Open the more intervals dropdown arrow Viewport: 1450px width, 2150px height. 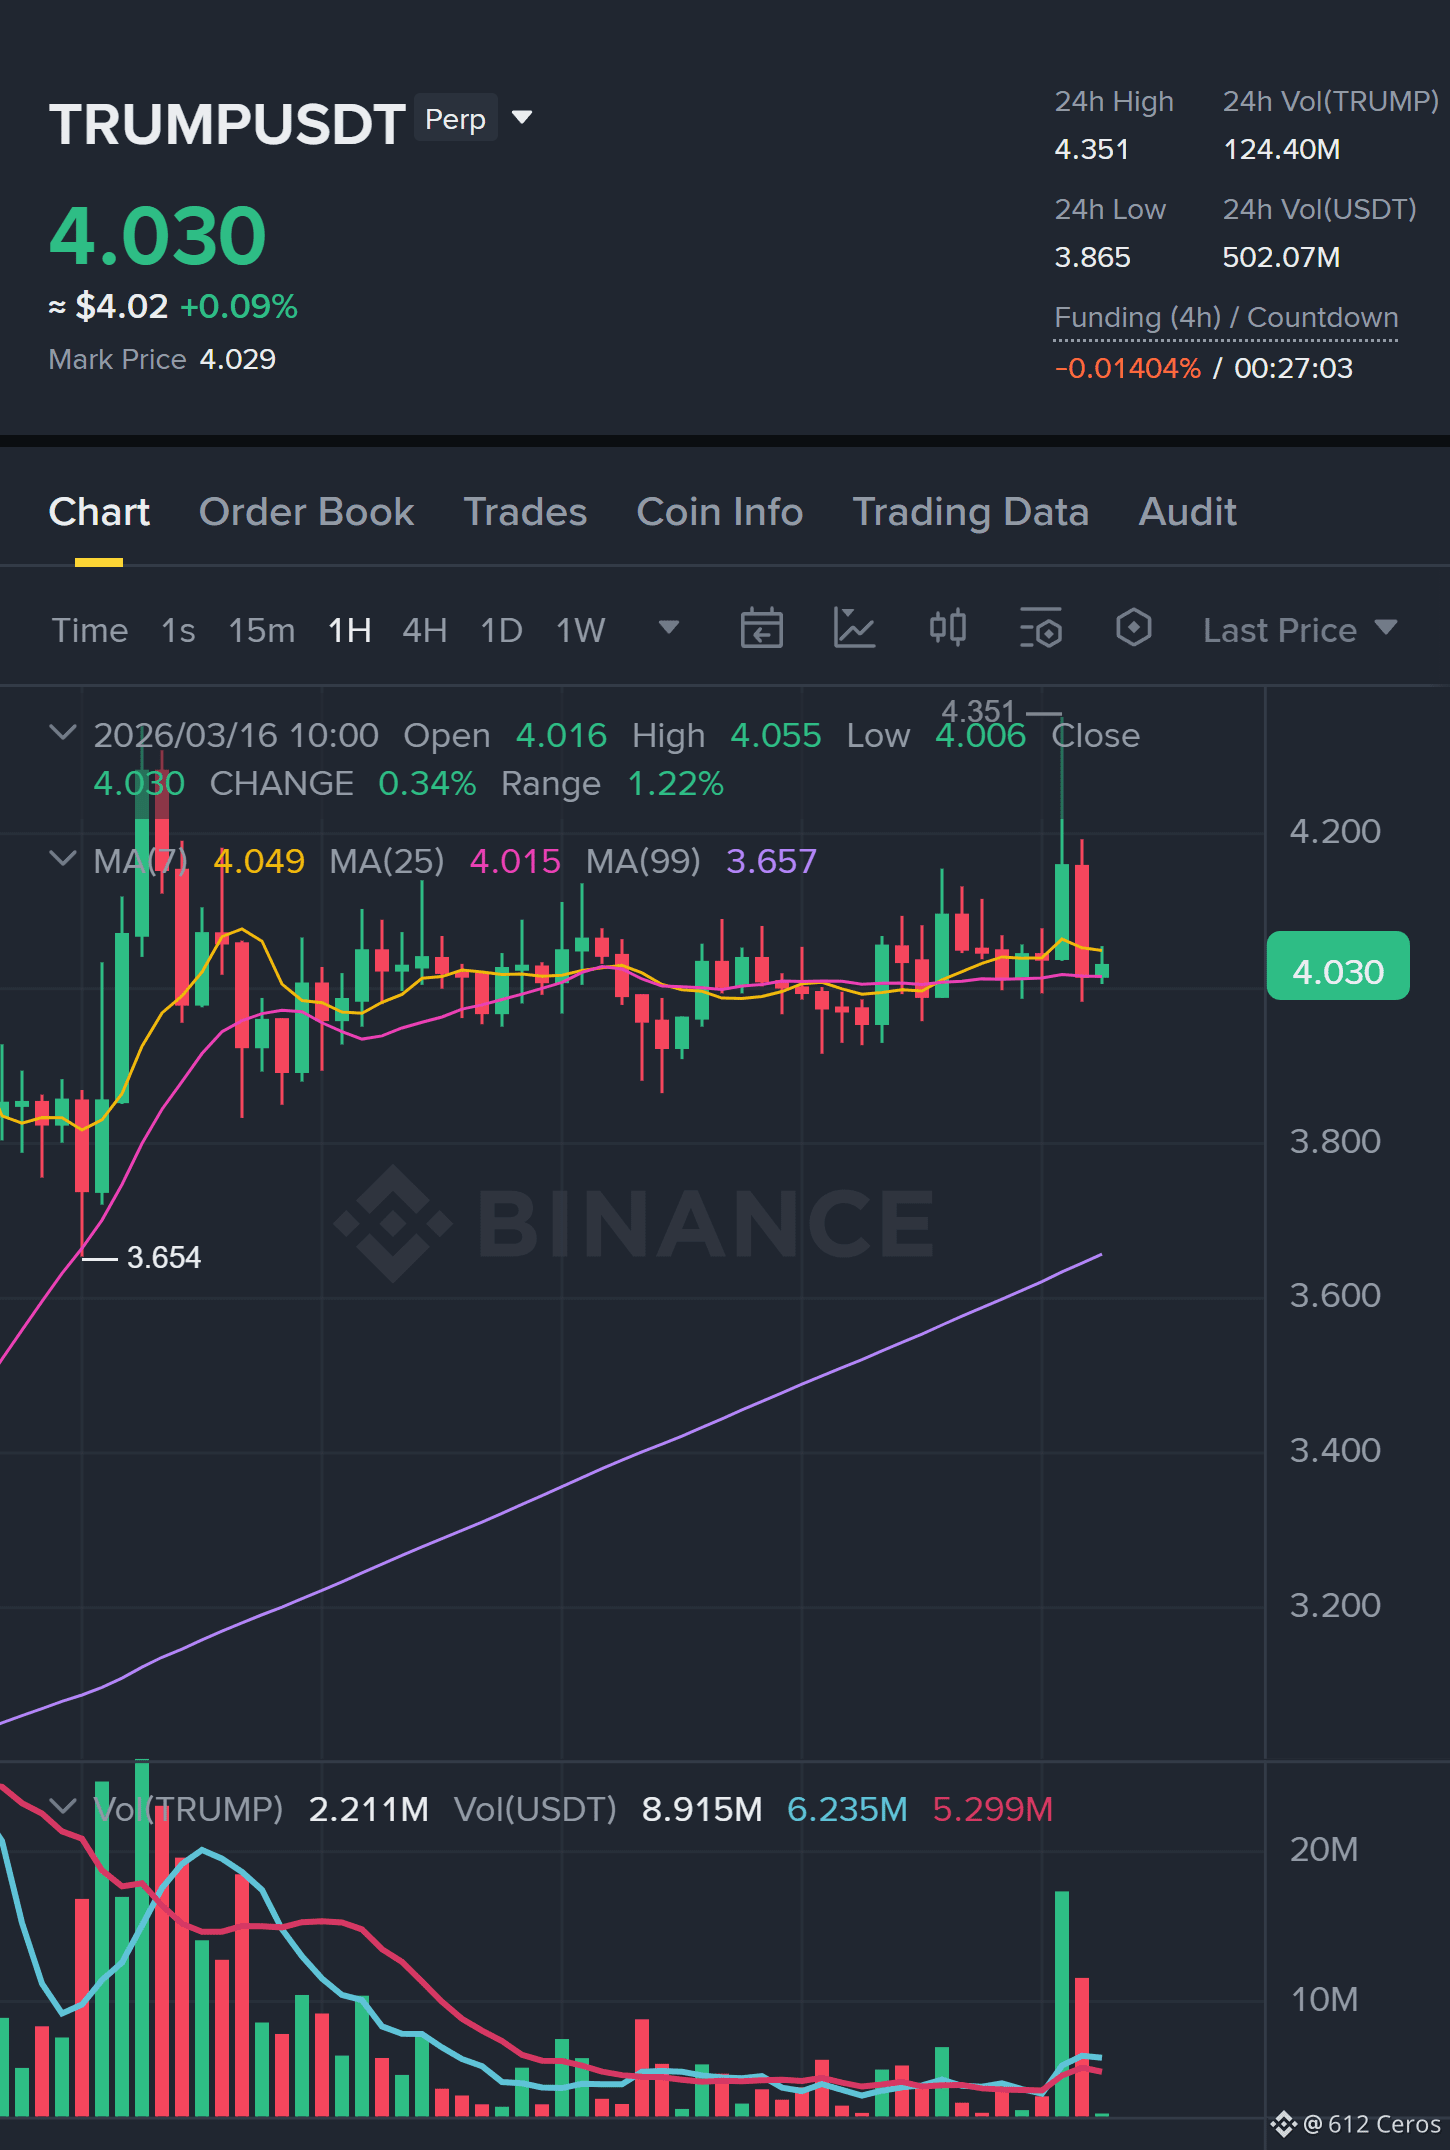tap(669, 628)
